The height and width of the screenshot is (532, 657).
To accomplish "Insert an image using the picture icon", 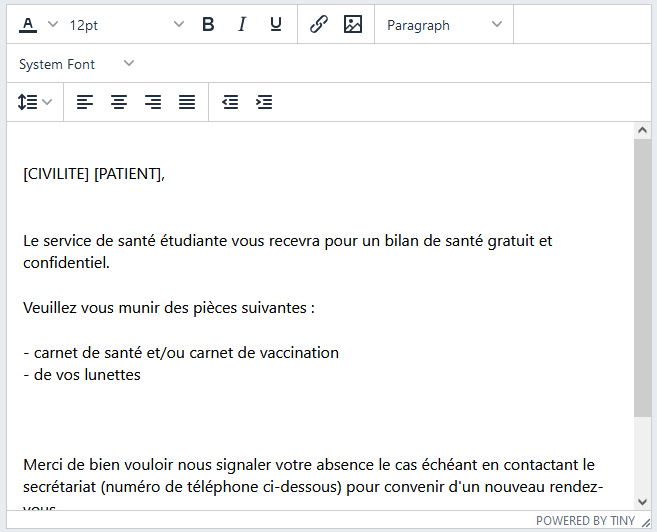I will pos(353,25).
